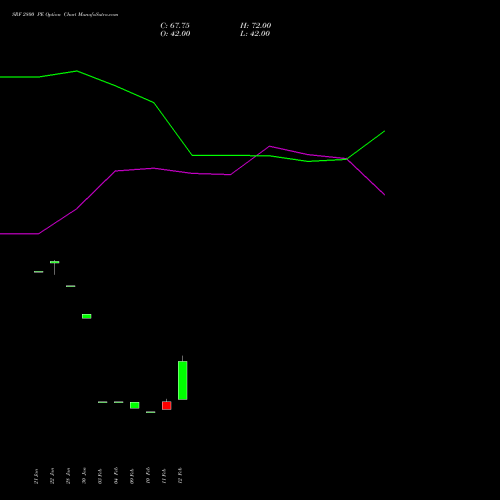This screenshot has height=500, width=500.
Task: Click the small green candle for 30 Jan
Action: click(87, 316)
